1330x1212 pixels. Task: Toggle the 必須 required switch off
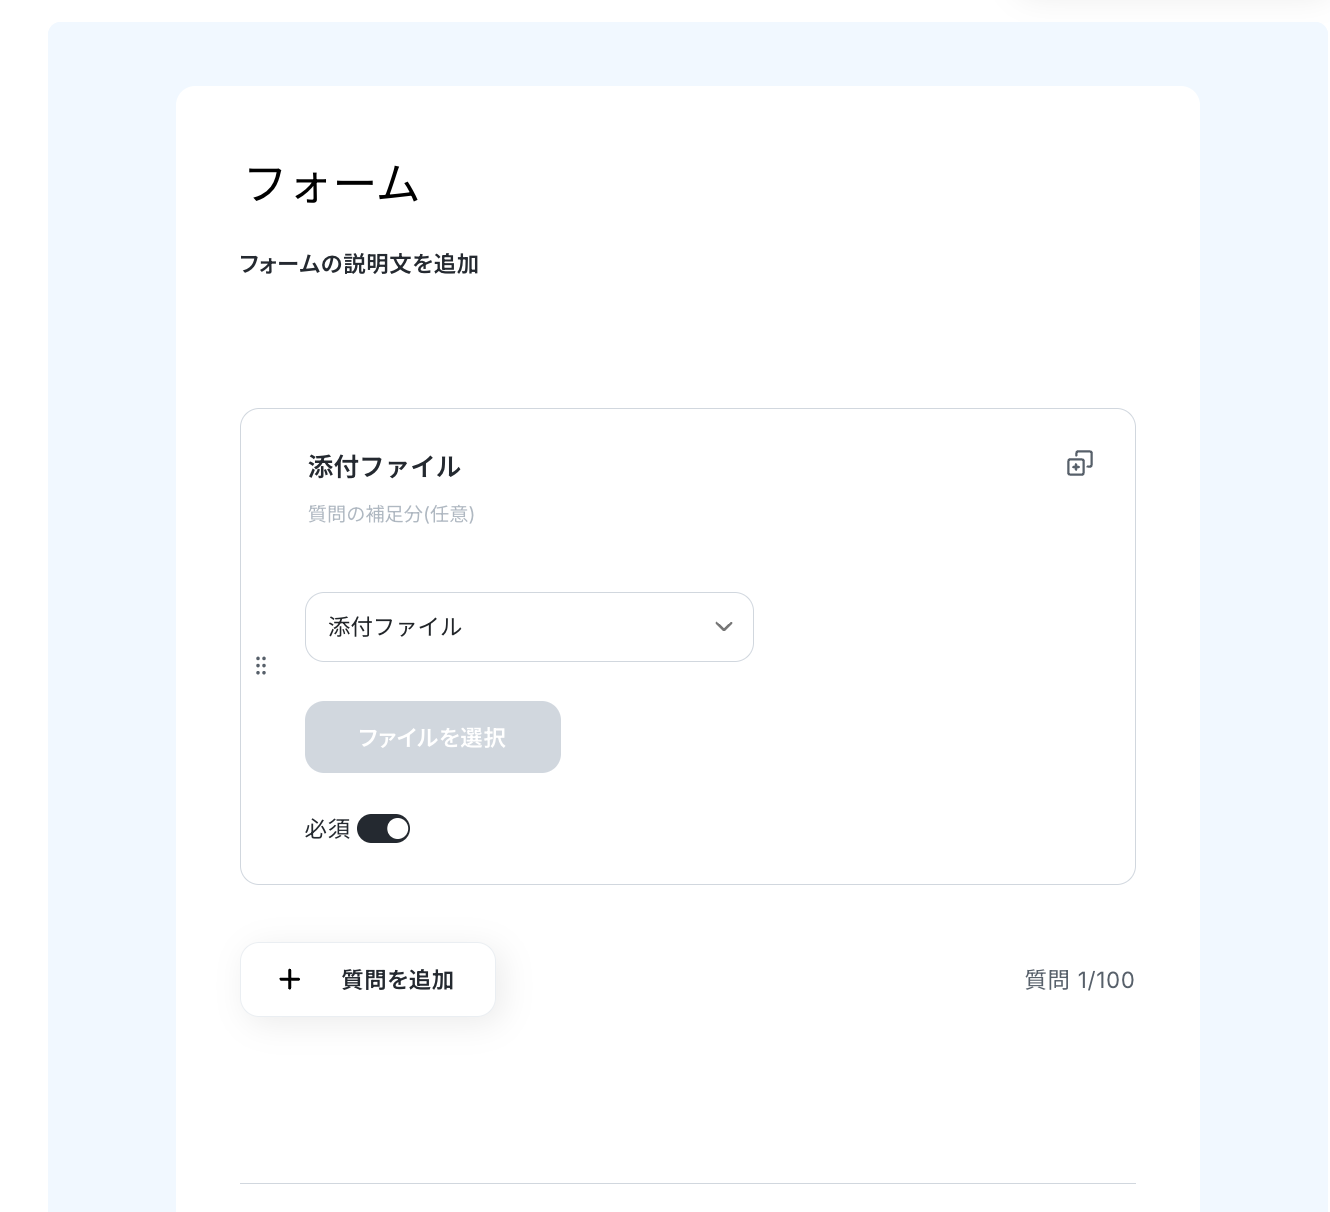[x=383, y=829]
